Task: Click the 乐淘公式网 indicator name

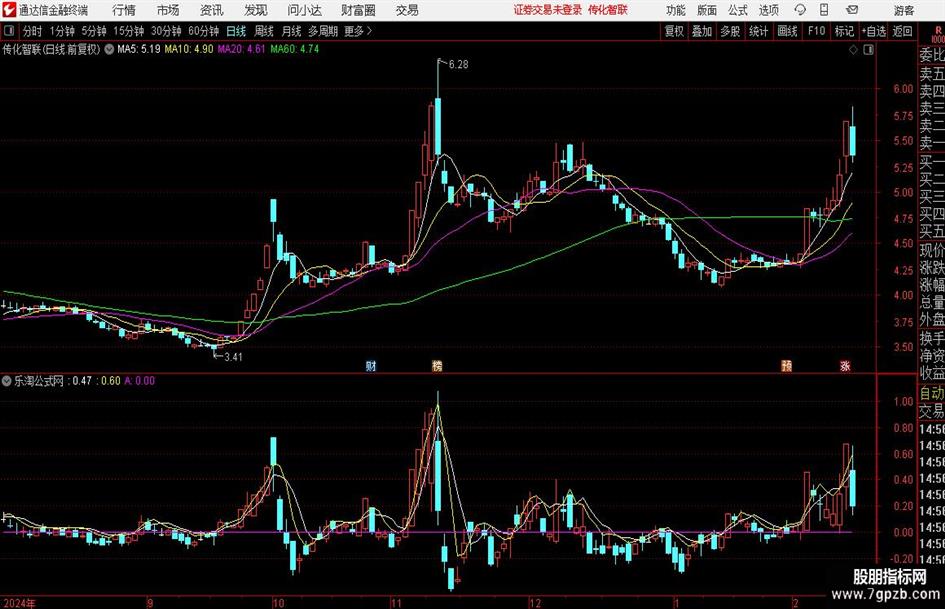Action: coord(39,381)
